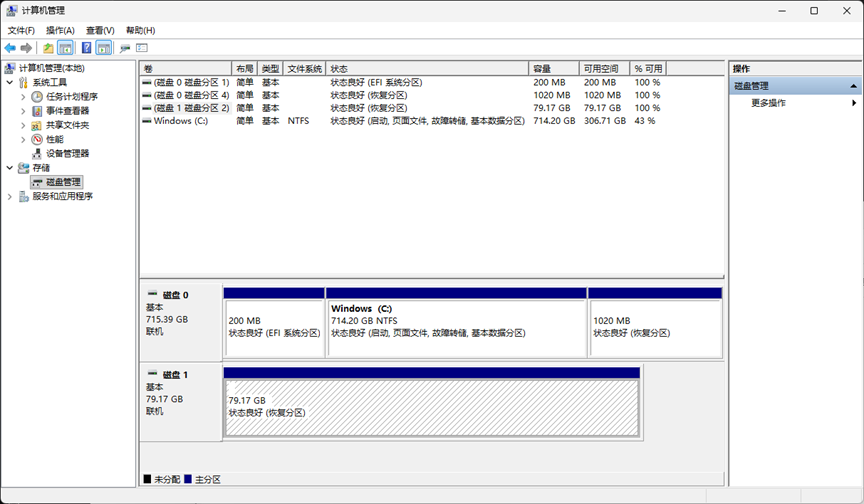Collapse the 磁盘管理 section in Actions pane

[853, 86]
